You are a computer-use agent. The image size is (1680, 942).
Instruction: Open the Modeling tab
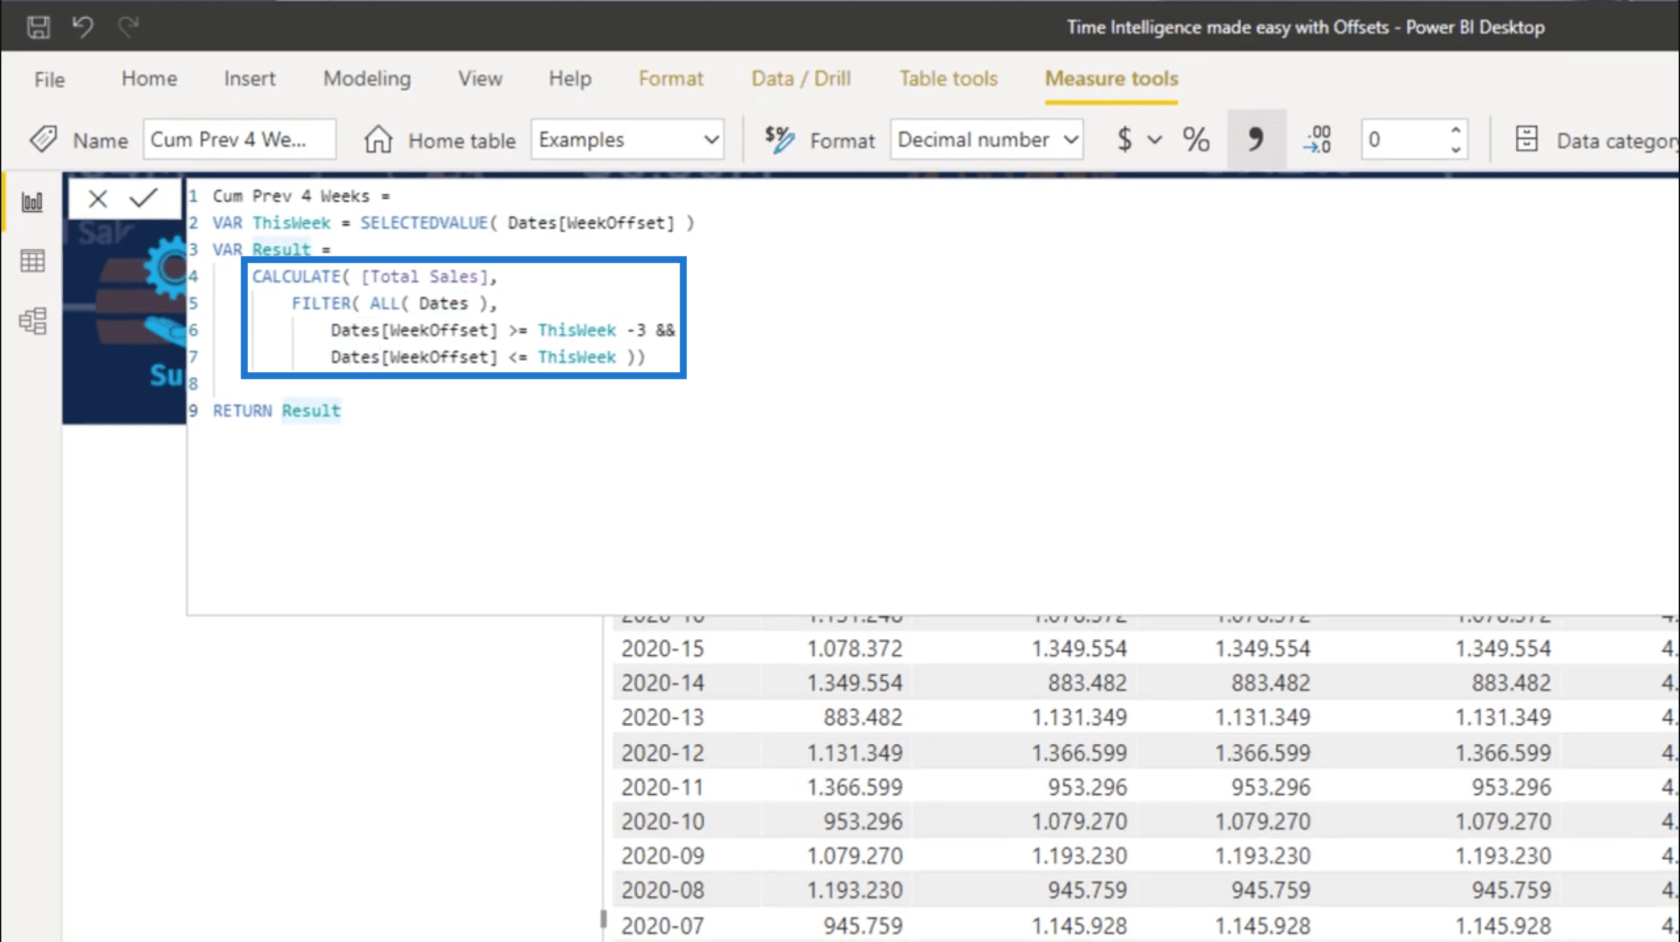point(367,79)
